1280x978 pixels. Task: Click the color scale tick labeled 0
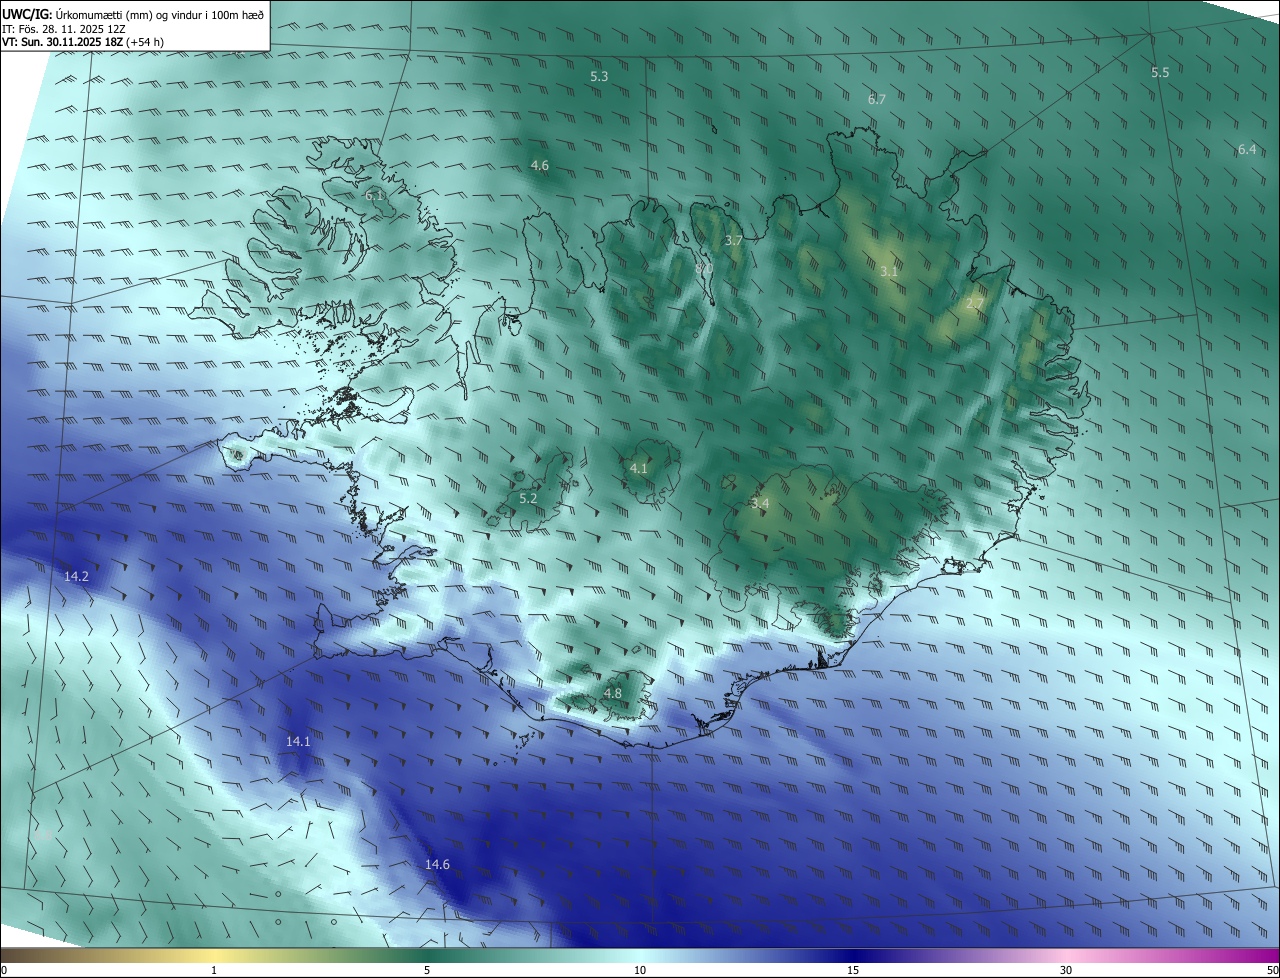(3, 970)
